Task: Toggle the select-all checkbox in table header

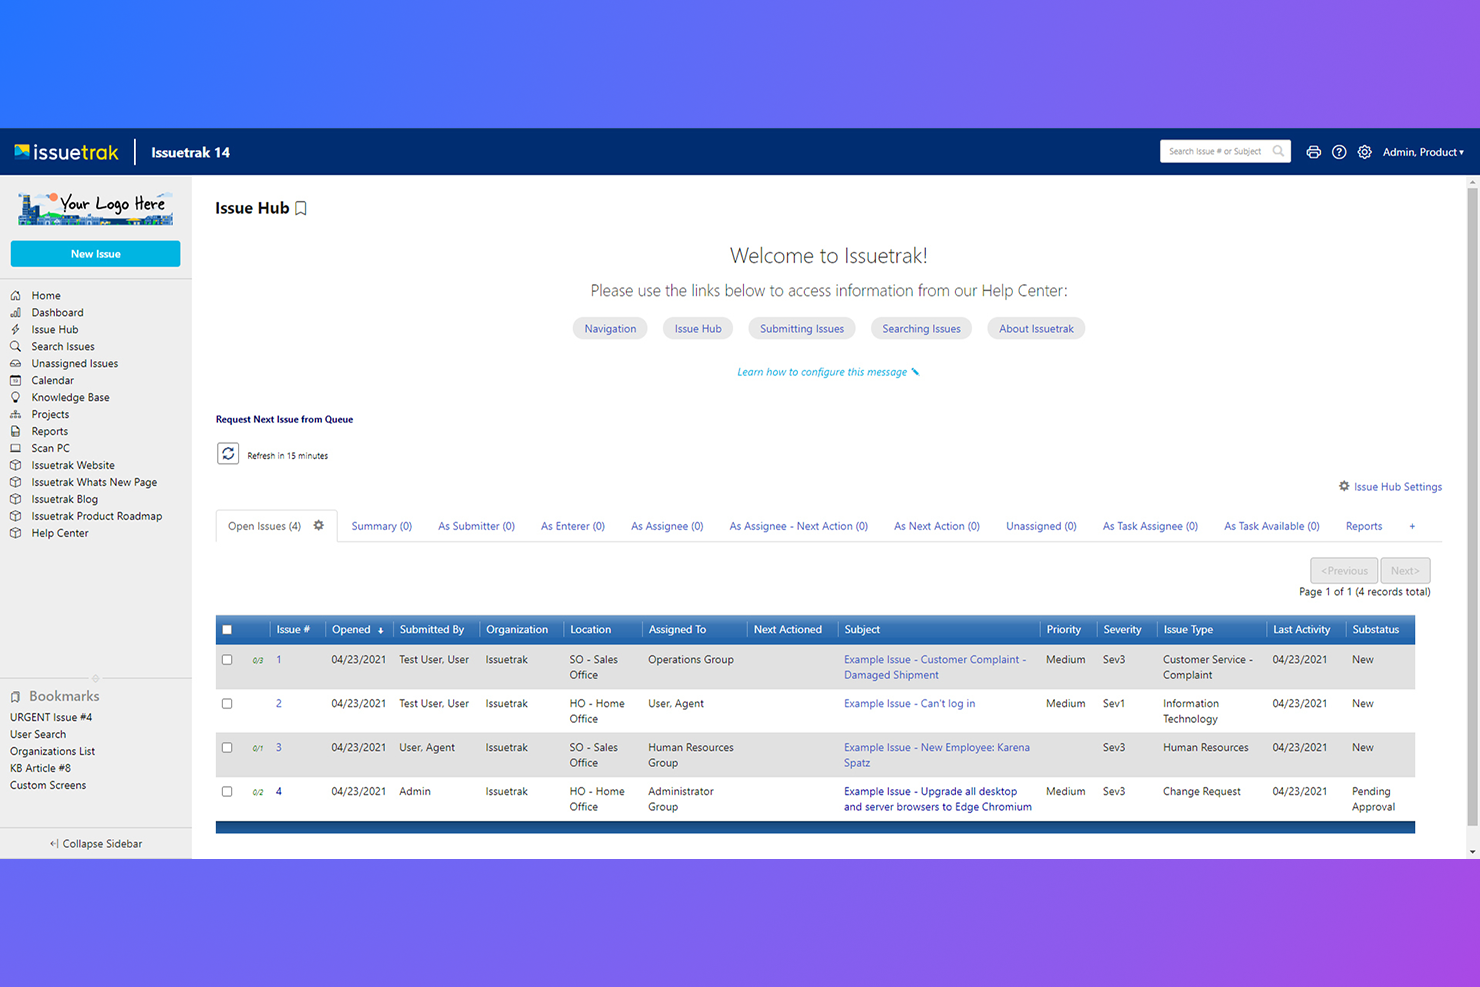Action: pyautogui.click(x=227, y=629)
